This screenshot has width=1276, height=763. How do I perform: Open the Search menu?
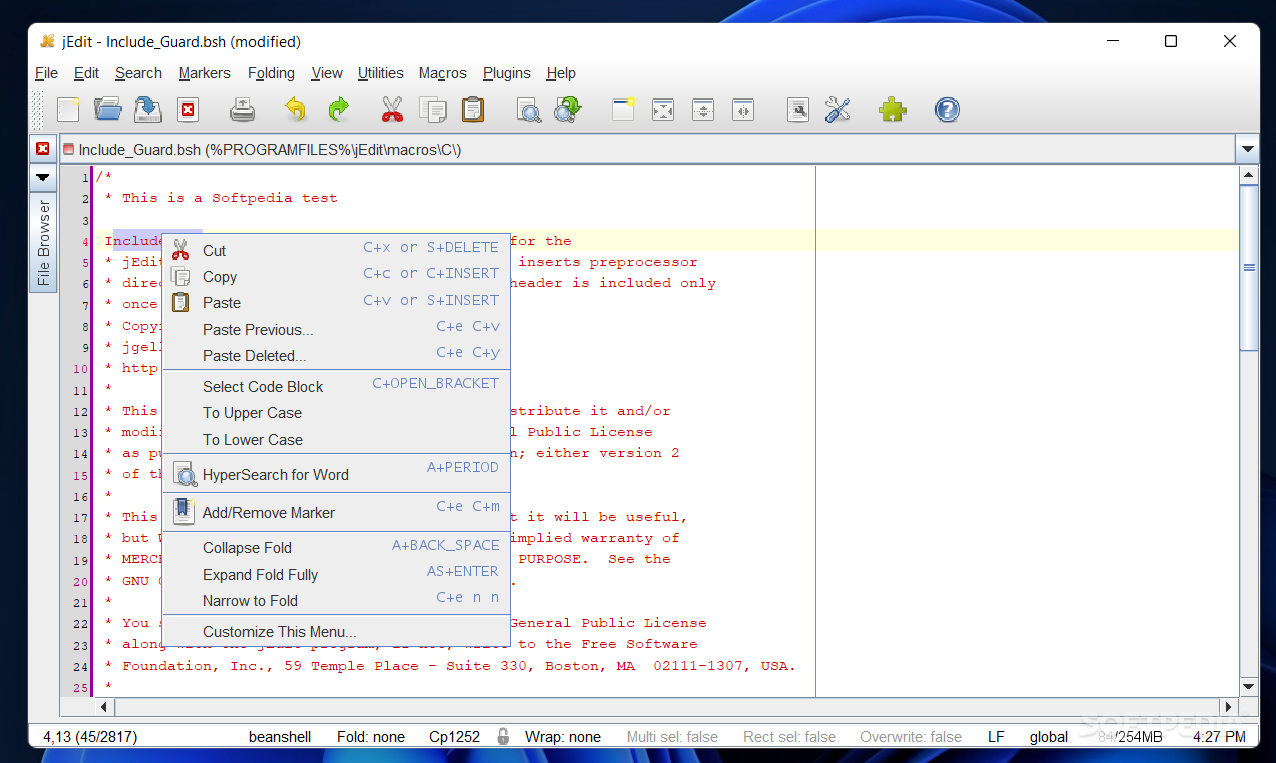[138, 73]
